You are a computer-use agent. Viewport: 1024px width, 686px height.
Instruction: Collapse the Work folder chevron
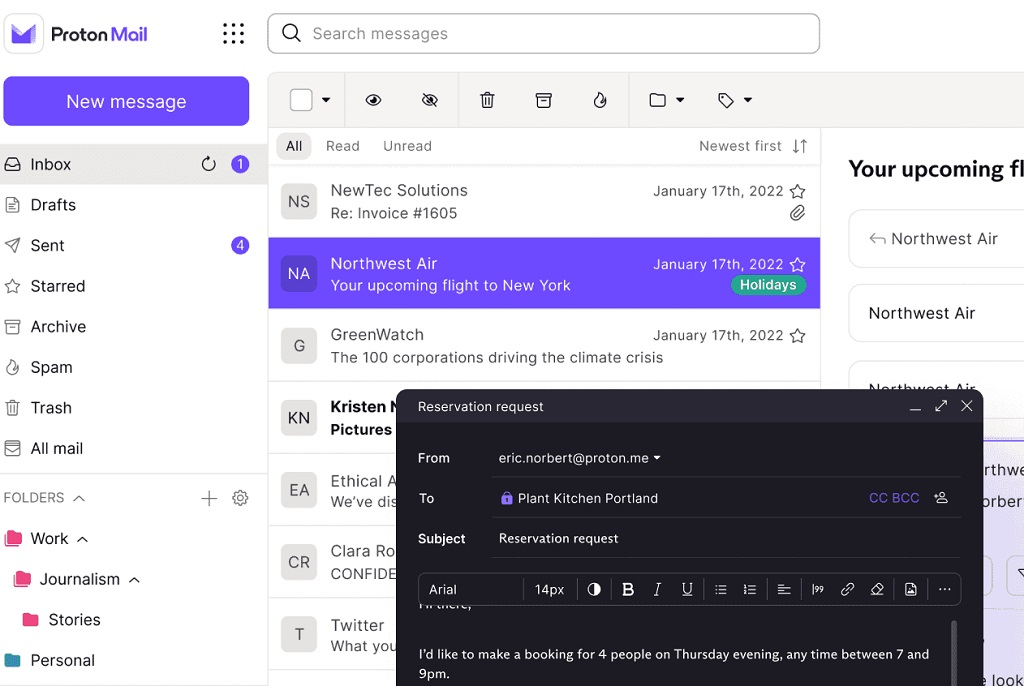coord(83,539)
